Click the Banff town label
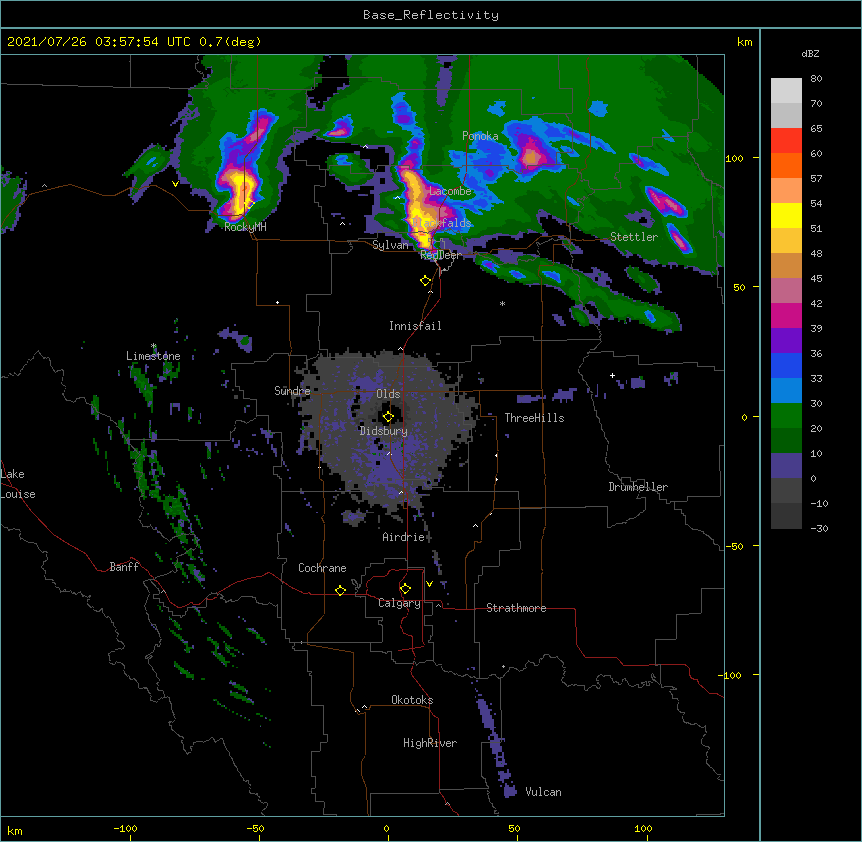 [x=124, y=567]
